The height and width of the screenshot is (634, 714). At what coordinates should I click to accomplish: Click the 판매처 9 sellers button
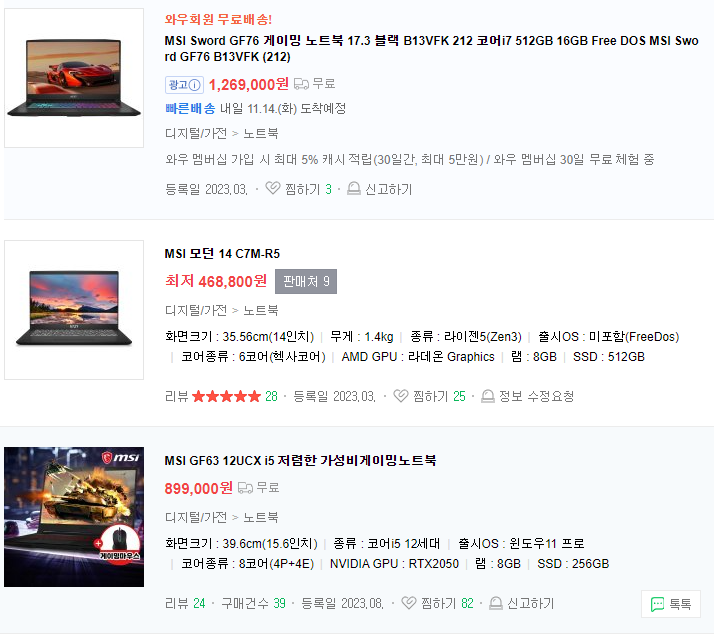(x=306, y=281)
